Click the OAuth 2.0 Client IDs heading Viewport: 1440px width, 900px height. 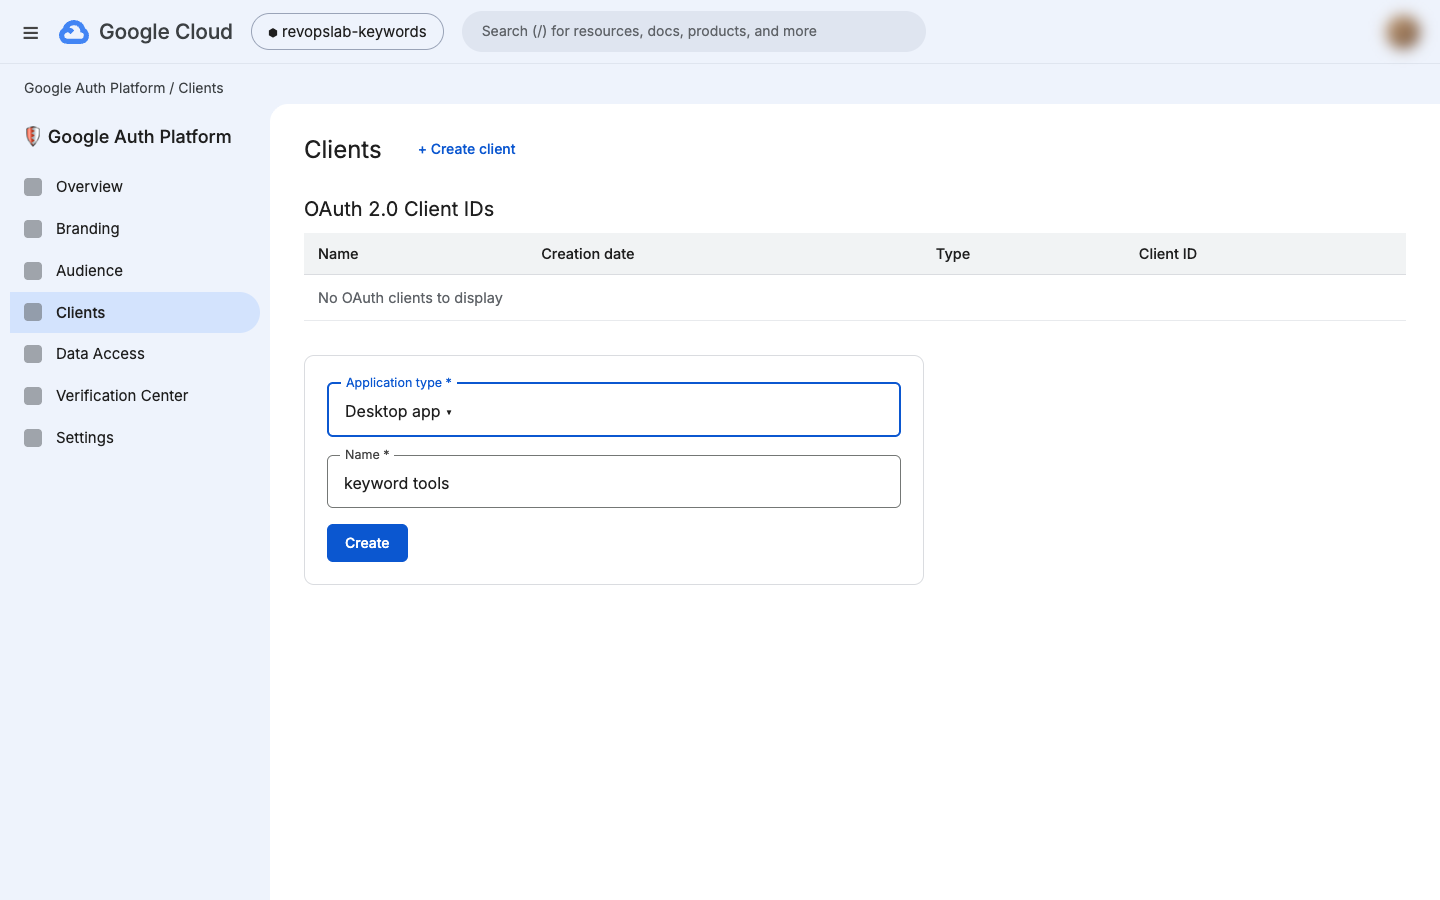399,209
